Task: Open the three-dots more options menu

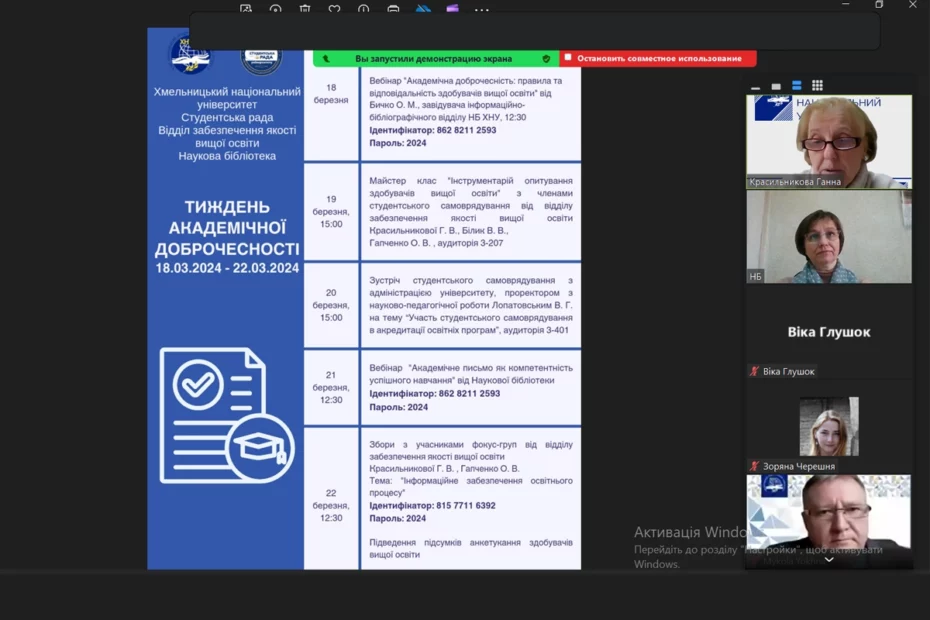Action: (x=482, y=10)
